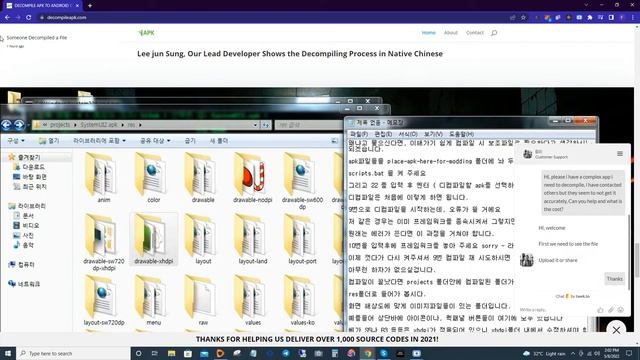Open the Extensions puzzle-piece menu
Image resolution: width=640 pixels, height=360 pixels.
[x=590, y=18]
